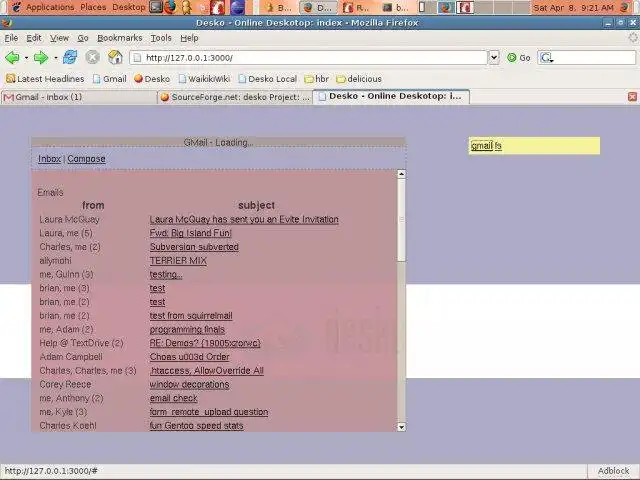Open the View menu
Image resolution: width=640 pixels, height=480 pixels.
pos(59,38)
